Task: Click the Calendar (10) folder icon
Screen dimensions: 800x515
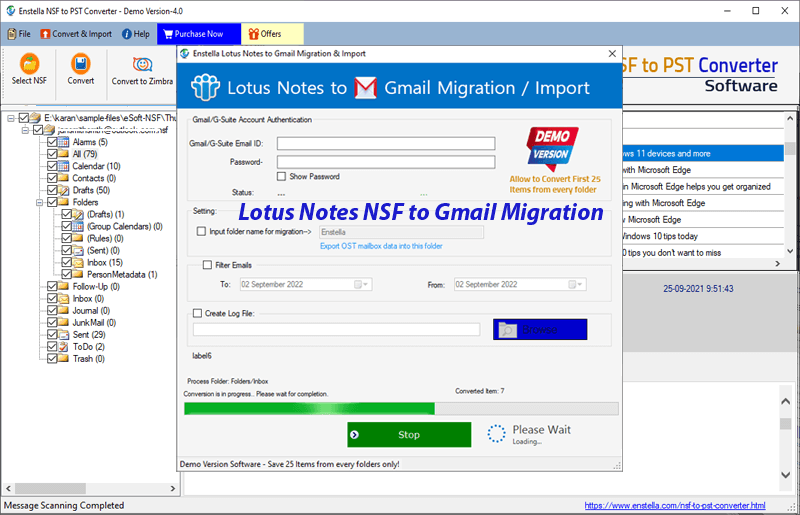Action: point(63,166)
